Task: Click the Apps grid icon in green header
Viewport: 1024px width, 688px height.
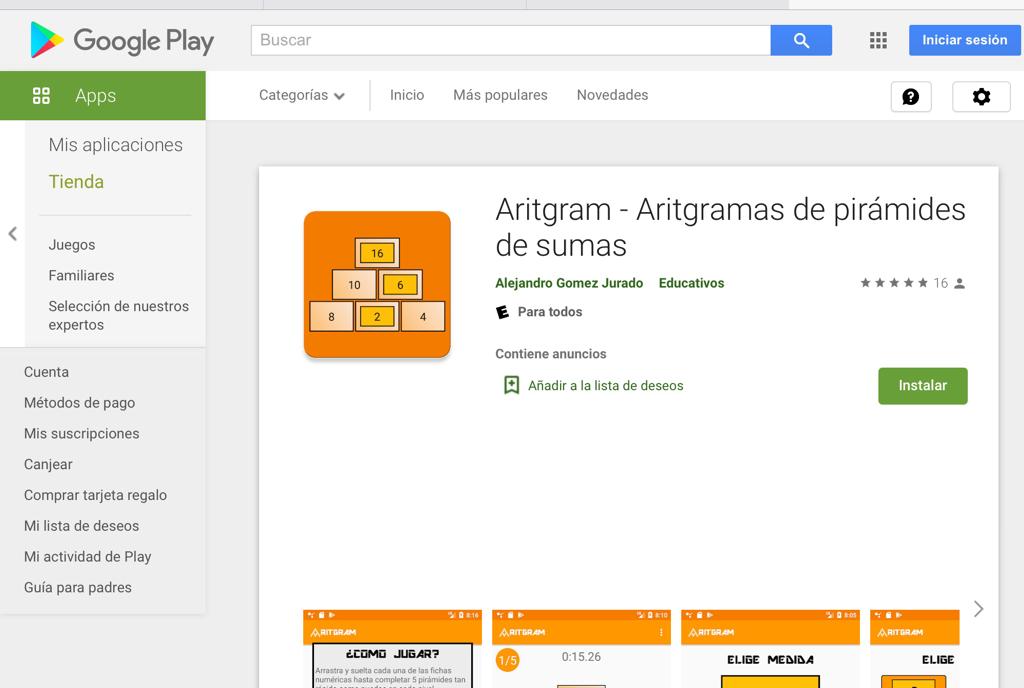Action: click(x=41, y=96)
